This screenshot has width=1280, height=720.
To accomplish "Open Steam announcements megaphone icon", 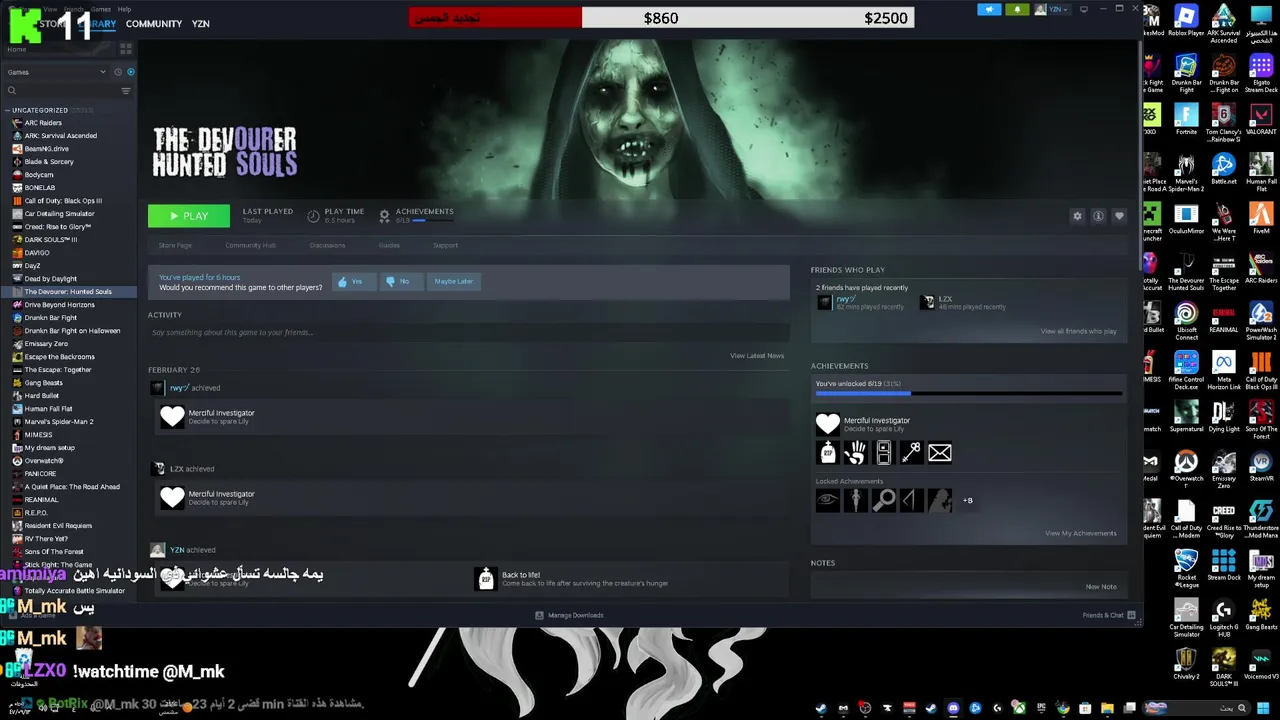I will [x=989, y=10].
